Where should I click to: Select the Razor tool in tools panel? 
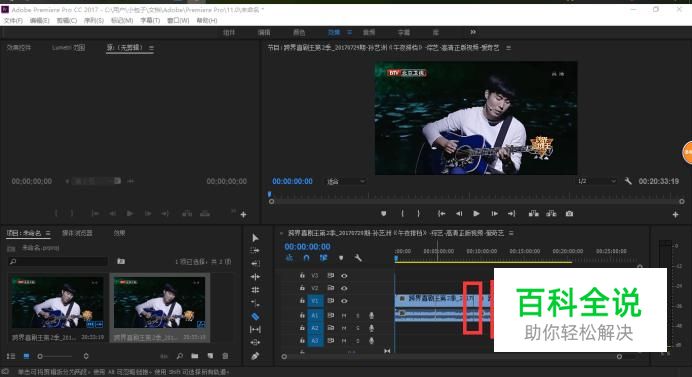[255, 316]
